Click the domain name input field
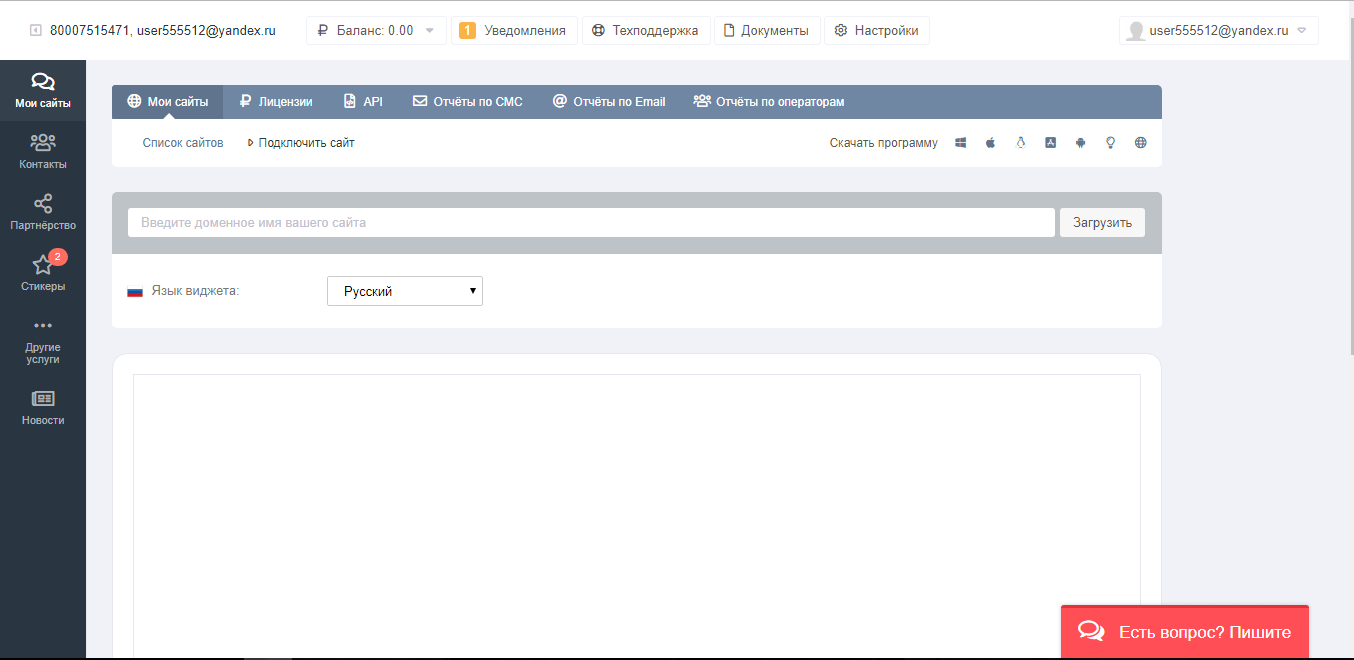 [591, 222]
